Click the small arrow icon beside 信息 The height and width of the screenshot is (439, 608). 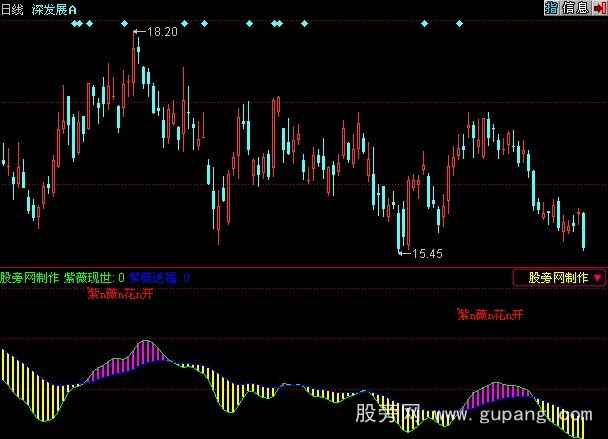point(599,8)
